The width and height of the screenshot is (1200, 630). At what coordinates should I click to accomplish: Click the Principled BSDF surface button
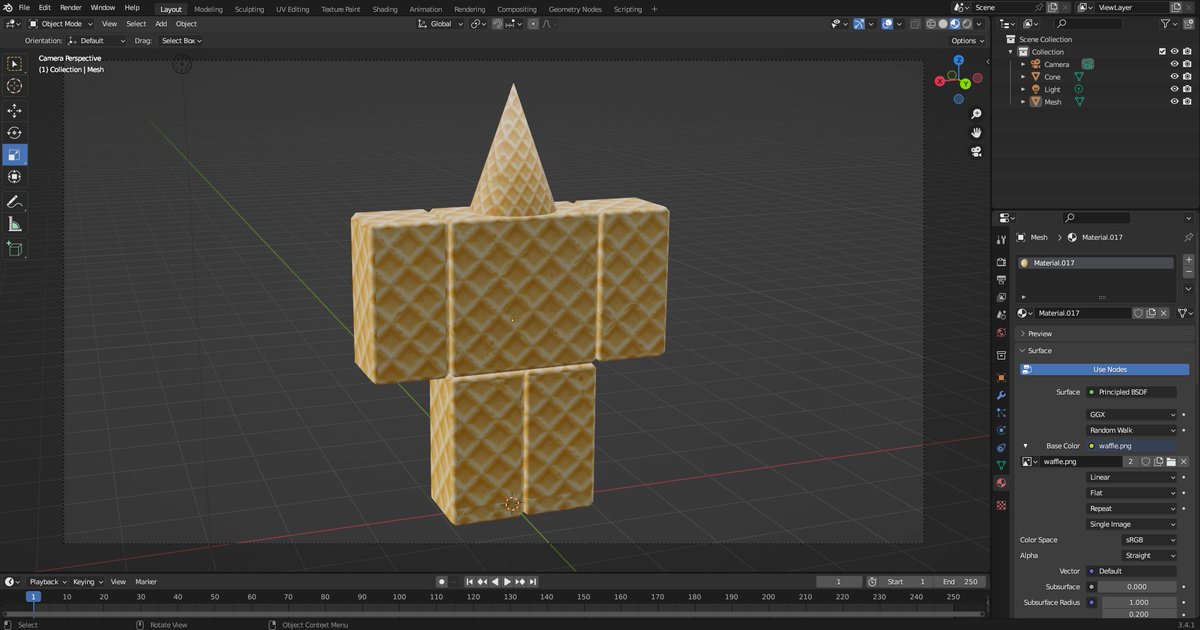[1132, 392]
